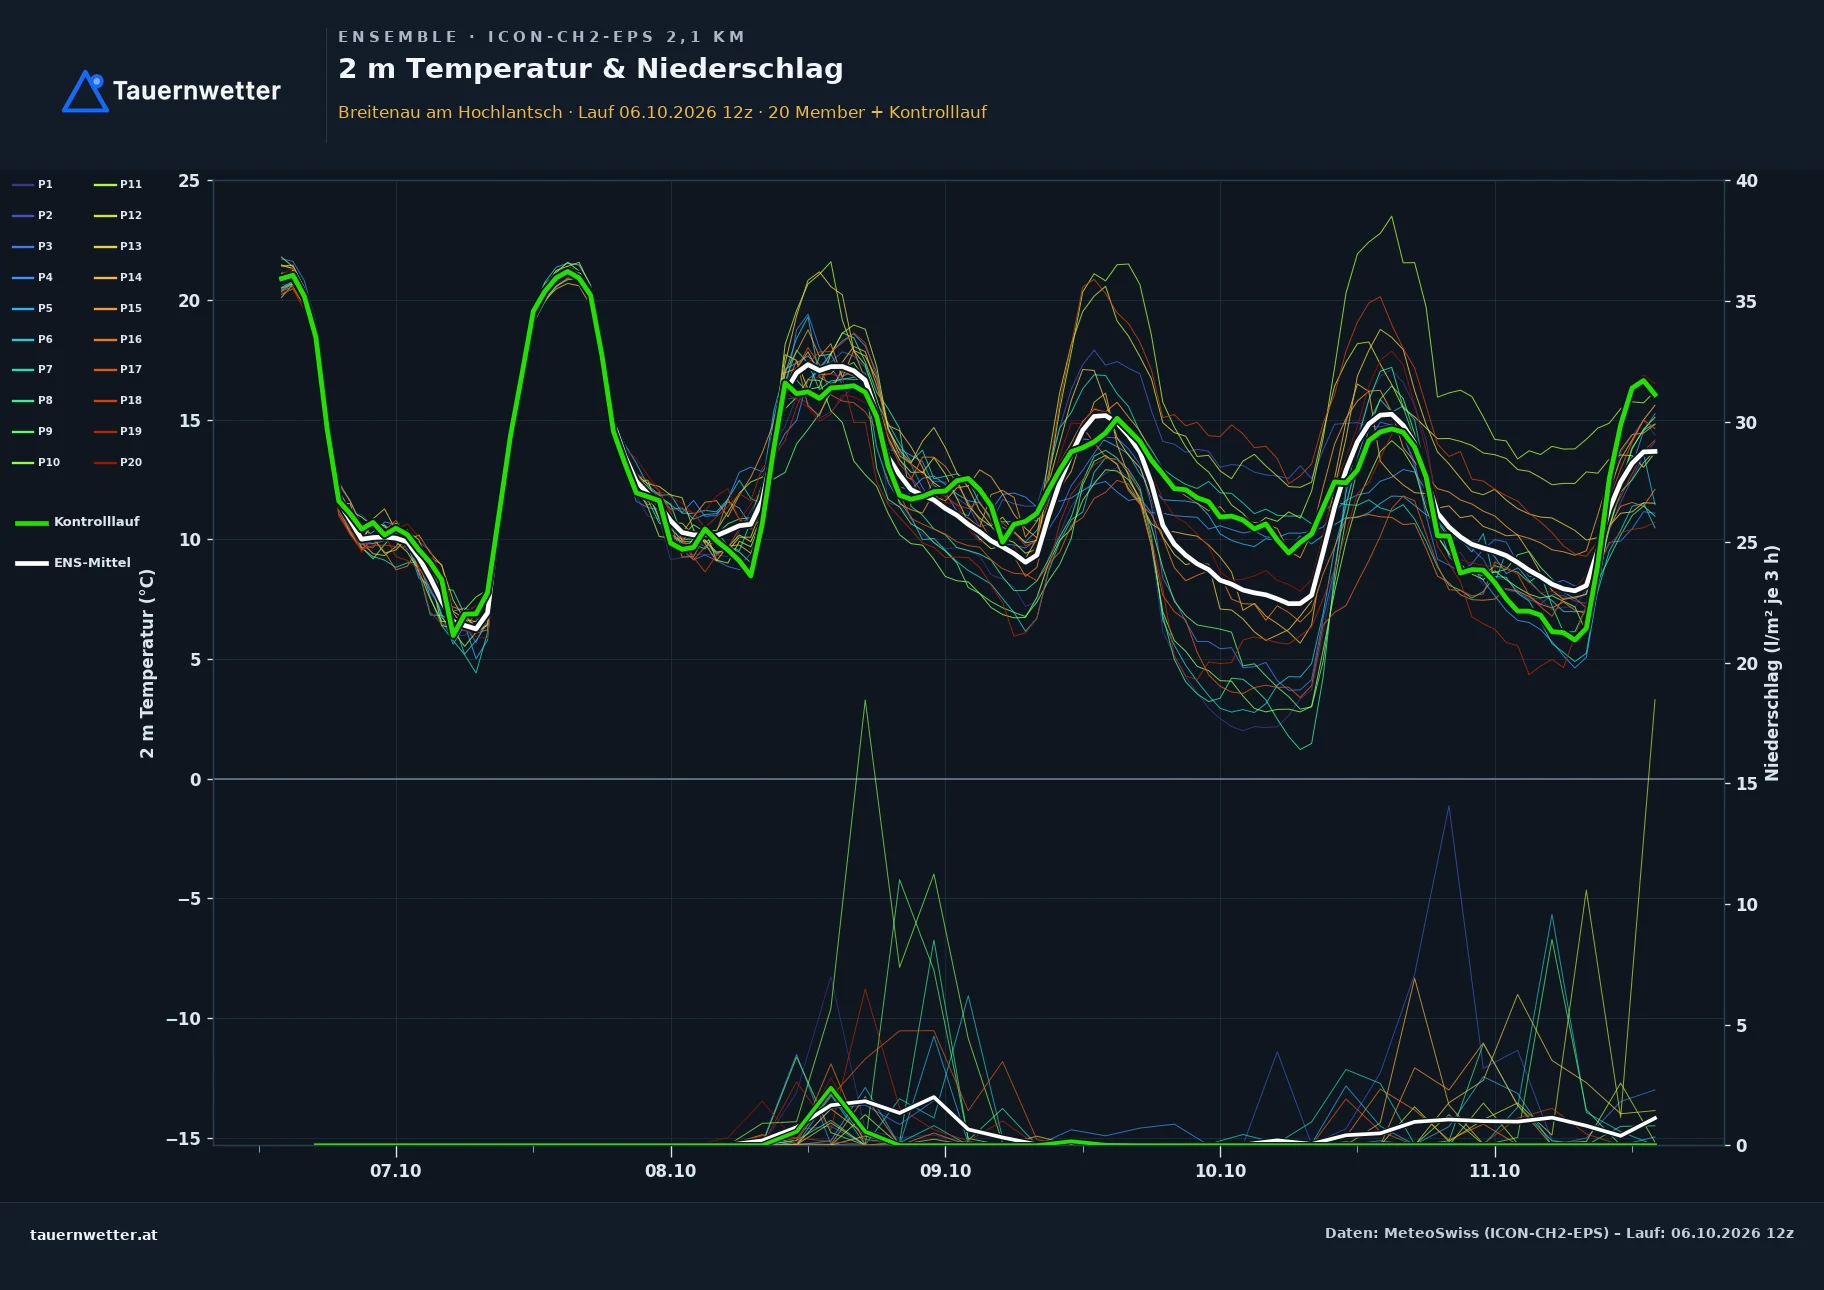Click the P7 legend entry
The image size is (1824, 1290).
(x=33, y=369)
